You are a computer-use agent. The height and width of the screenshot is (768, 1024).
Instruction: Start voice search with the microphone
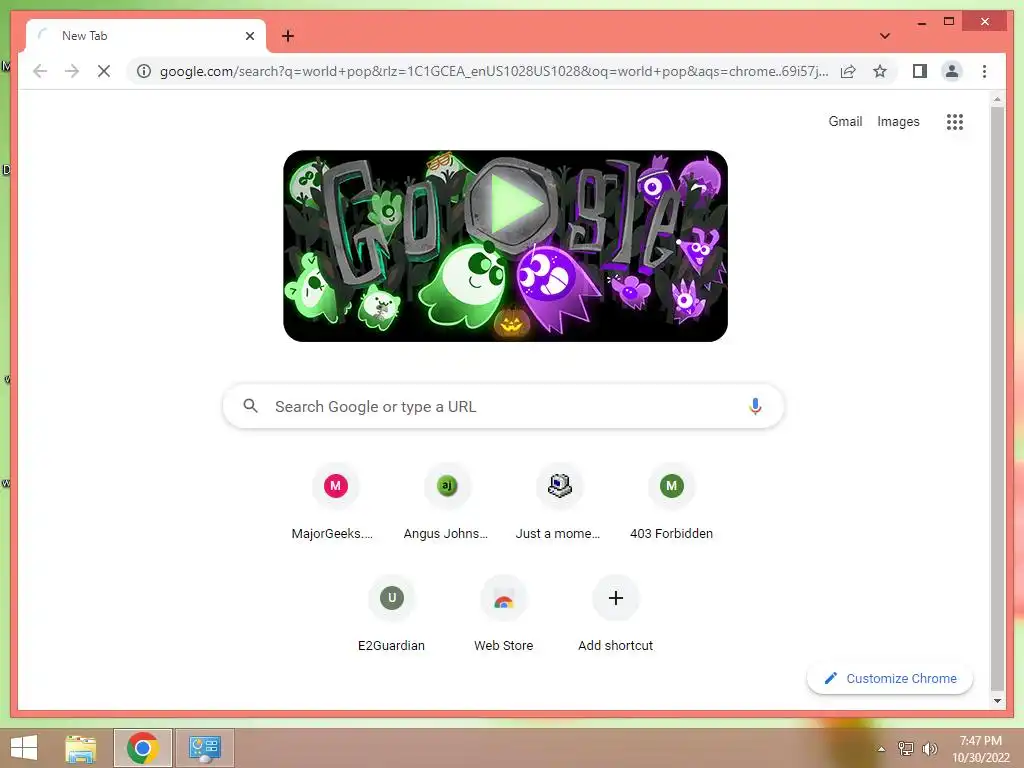click(x=755, y=406)
